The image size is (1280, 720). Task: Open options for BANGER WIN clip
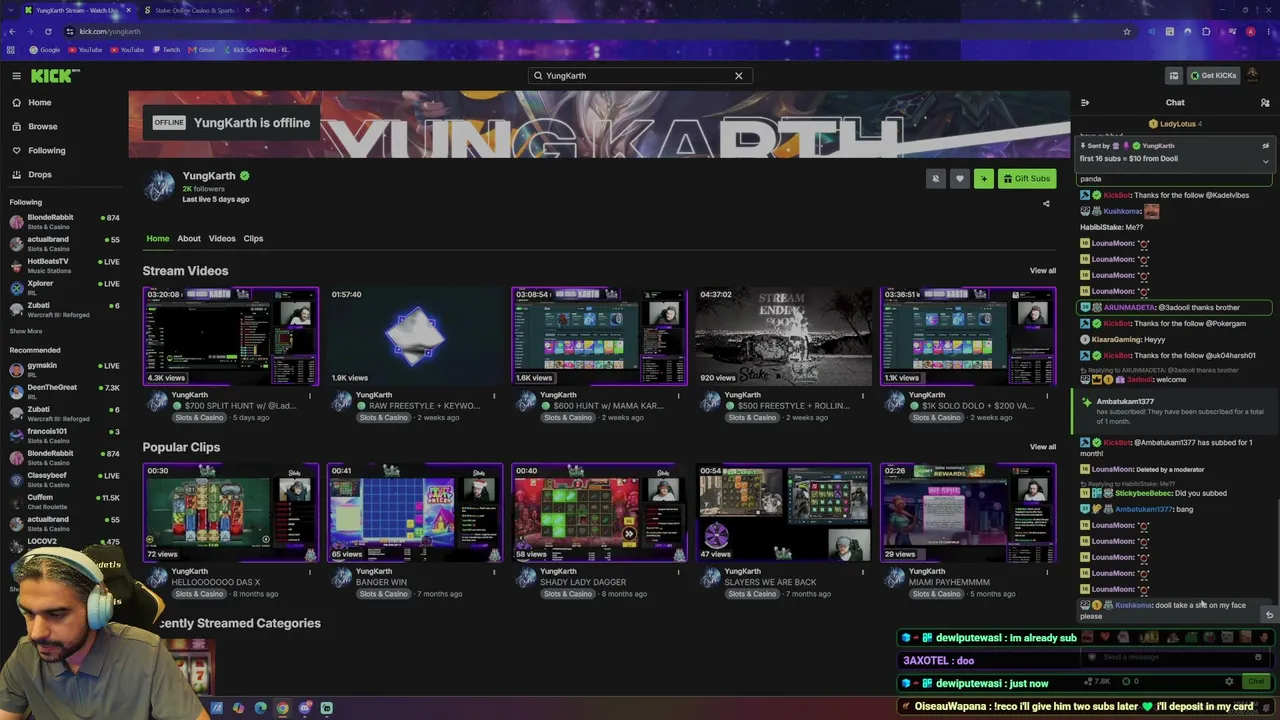(494, 572)
